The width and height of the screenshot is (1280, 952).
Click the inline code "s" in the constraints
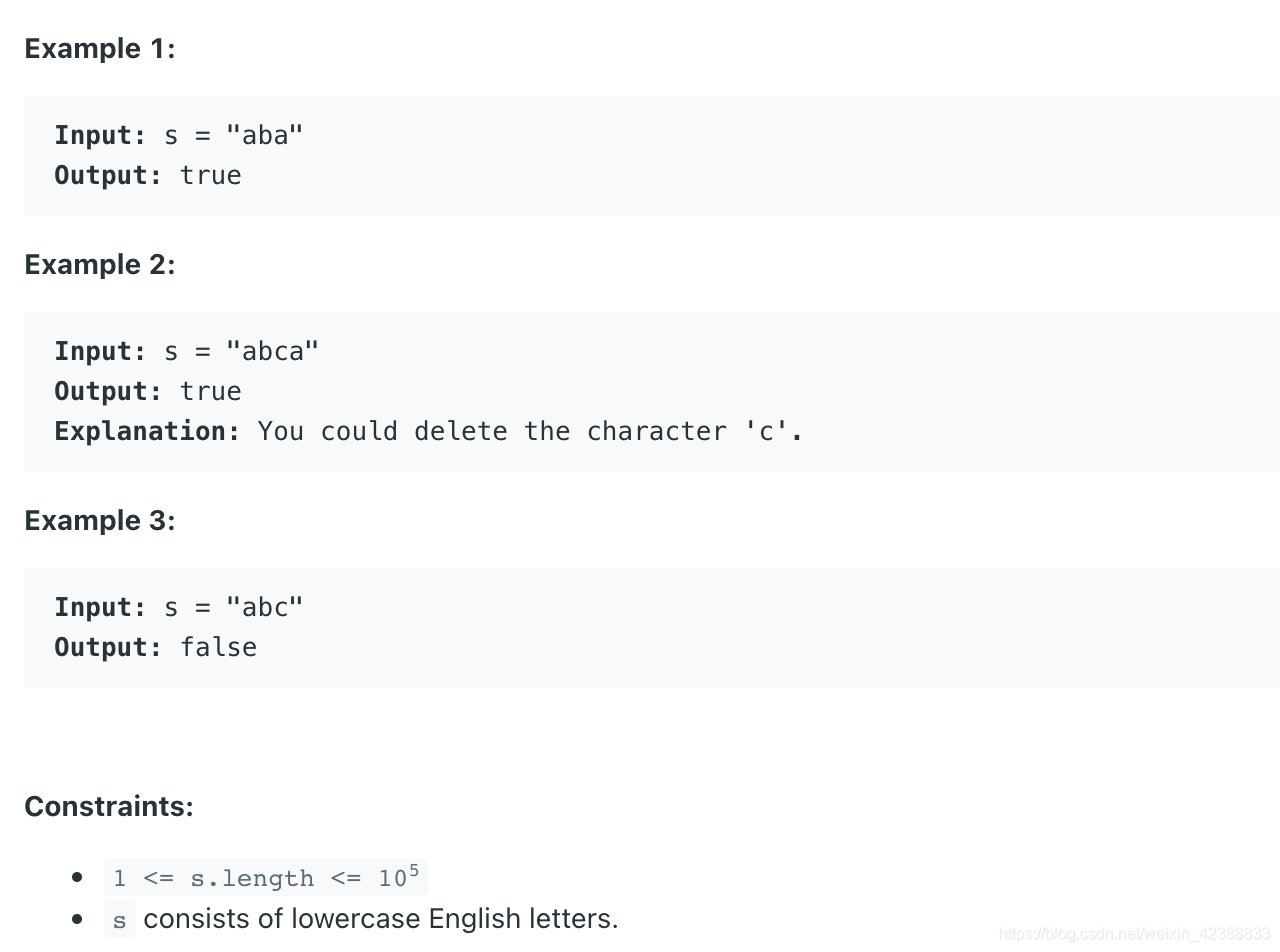pyautogui.click(x=120, y=919)
